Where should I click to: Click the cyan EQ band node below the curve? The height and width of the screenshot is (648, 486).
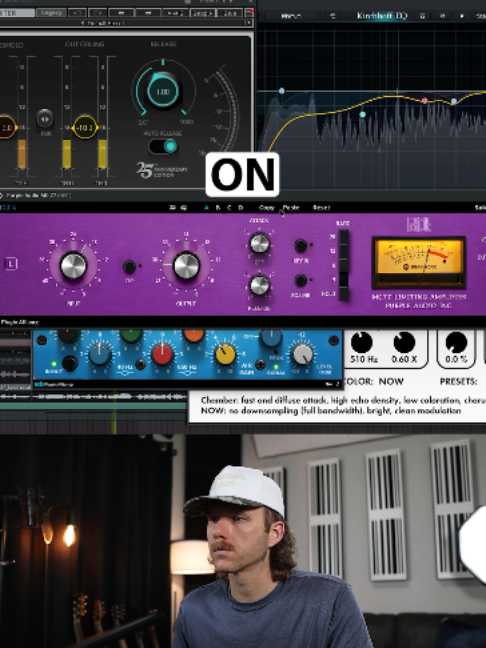362,114
